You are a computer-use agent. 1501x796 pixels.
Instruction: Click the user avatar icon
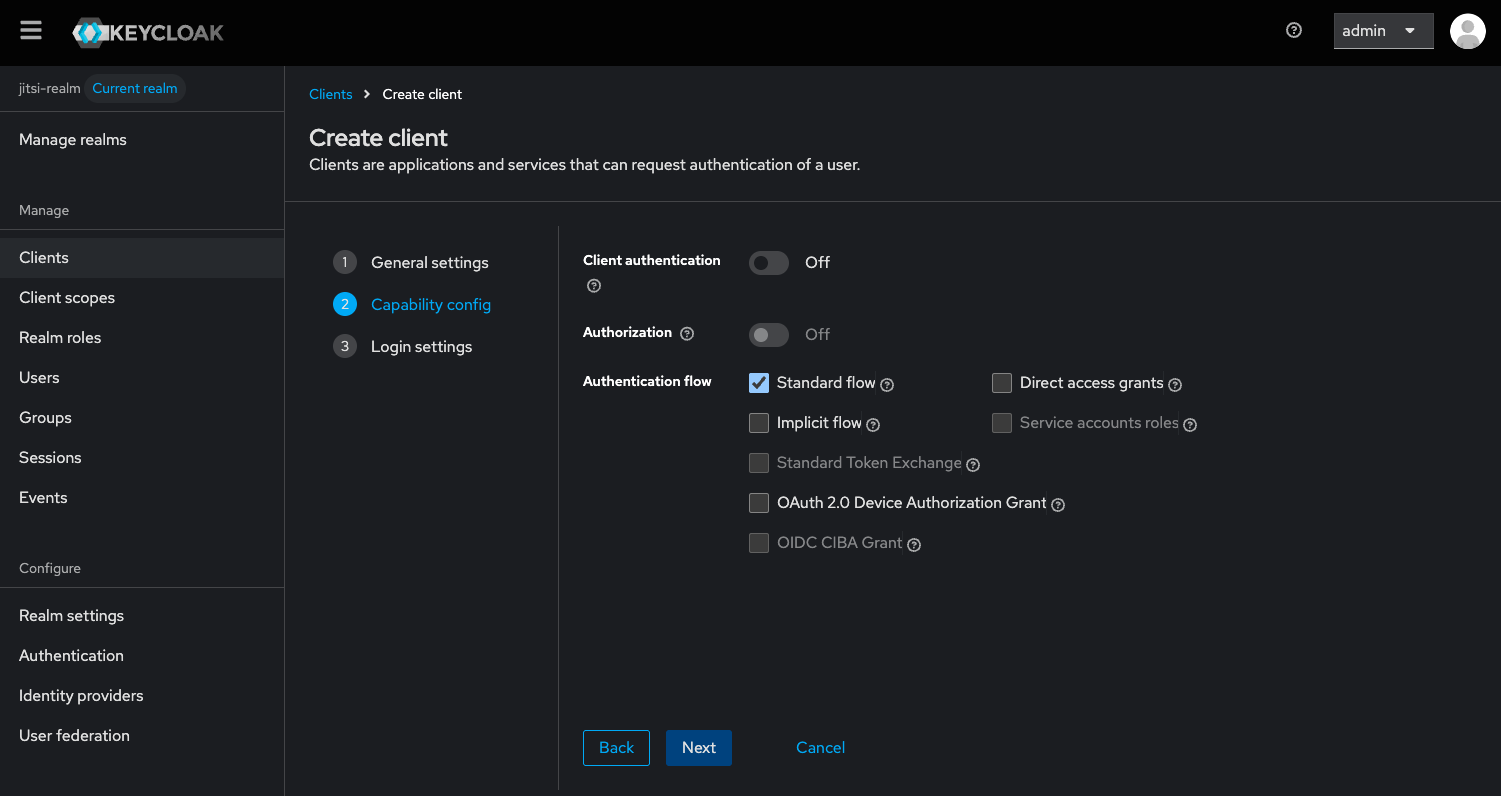(x=1467, y=31)
